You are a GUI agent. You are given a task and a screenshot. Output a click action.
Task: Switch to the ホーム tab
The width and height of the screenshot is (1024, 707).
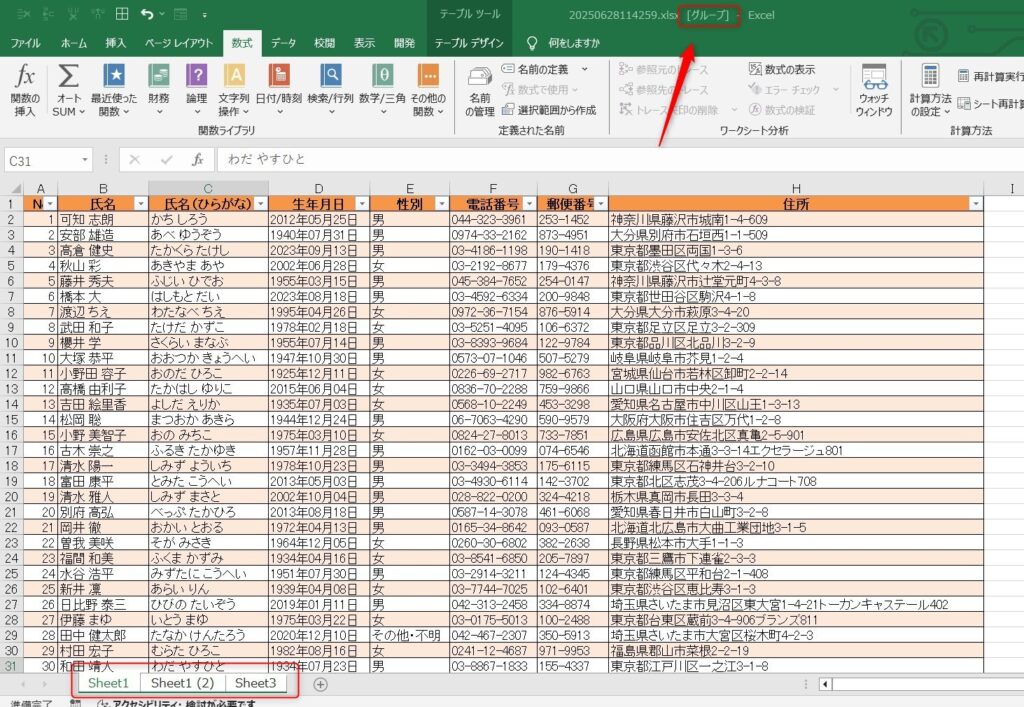(74, 43)
